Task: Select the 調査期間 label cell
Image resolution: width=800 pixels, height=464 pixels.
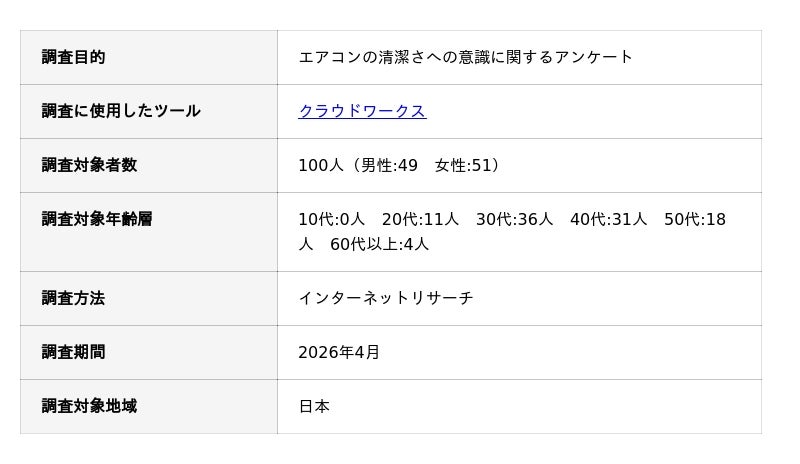Action: 73,352
